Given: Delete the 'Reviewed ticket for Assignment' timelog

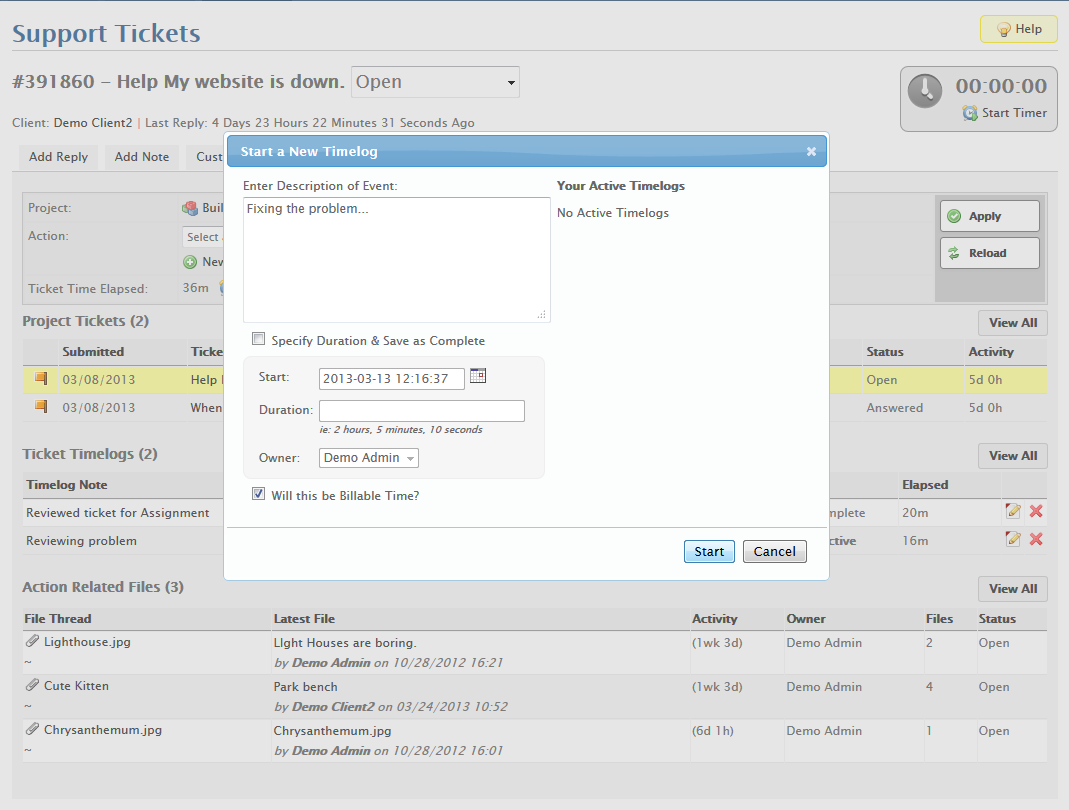Looking at the screenshot, I should pyautogui.click(x=1036, y=511).
